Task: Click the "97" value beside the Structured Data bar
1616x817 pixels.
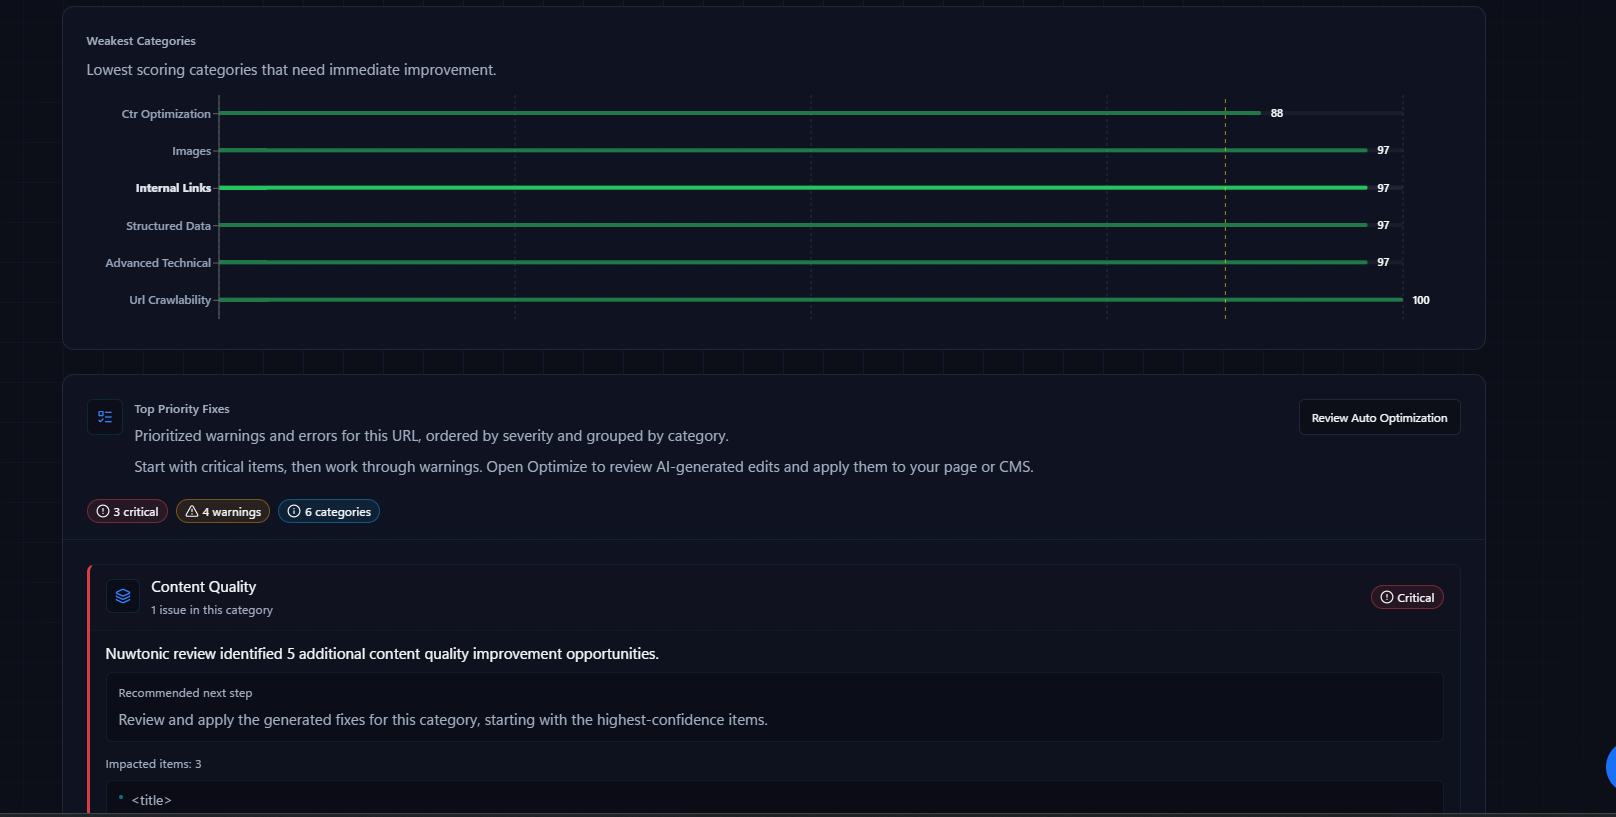Action: click(x=1383, y=225)
